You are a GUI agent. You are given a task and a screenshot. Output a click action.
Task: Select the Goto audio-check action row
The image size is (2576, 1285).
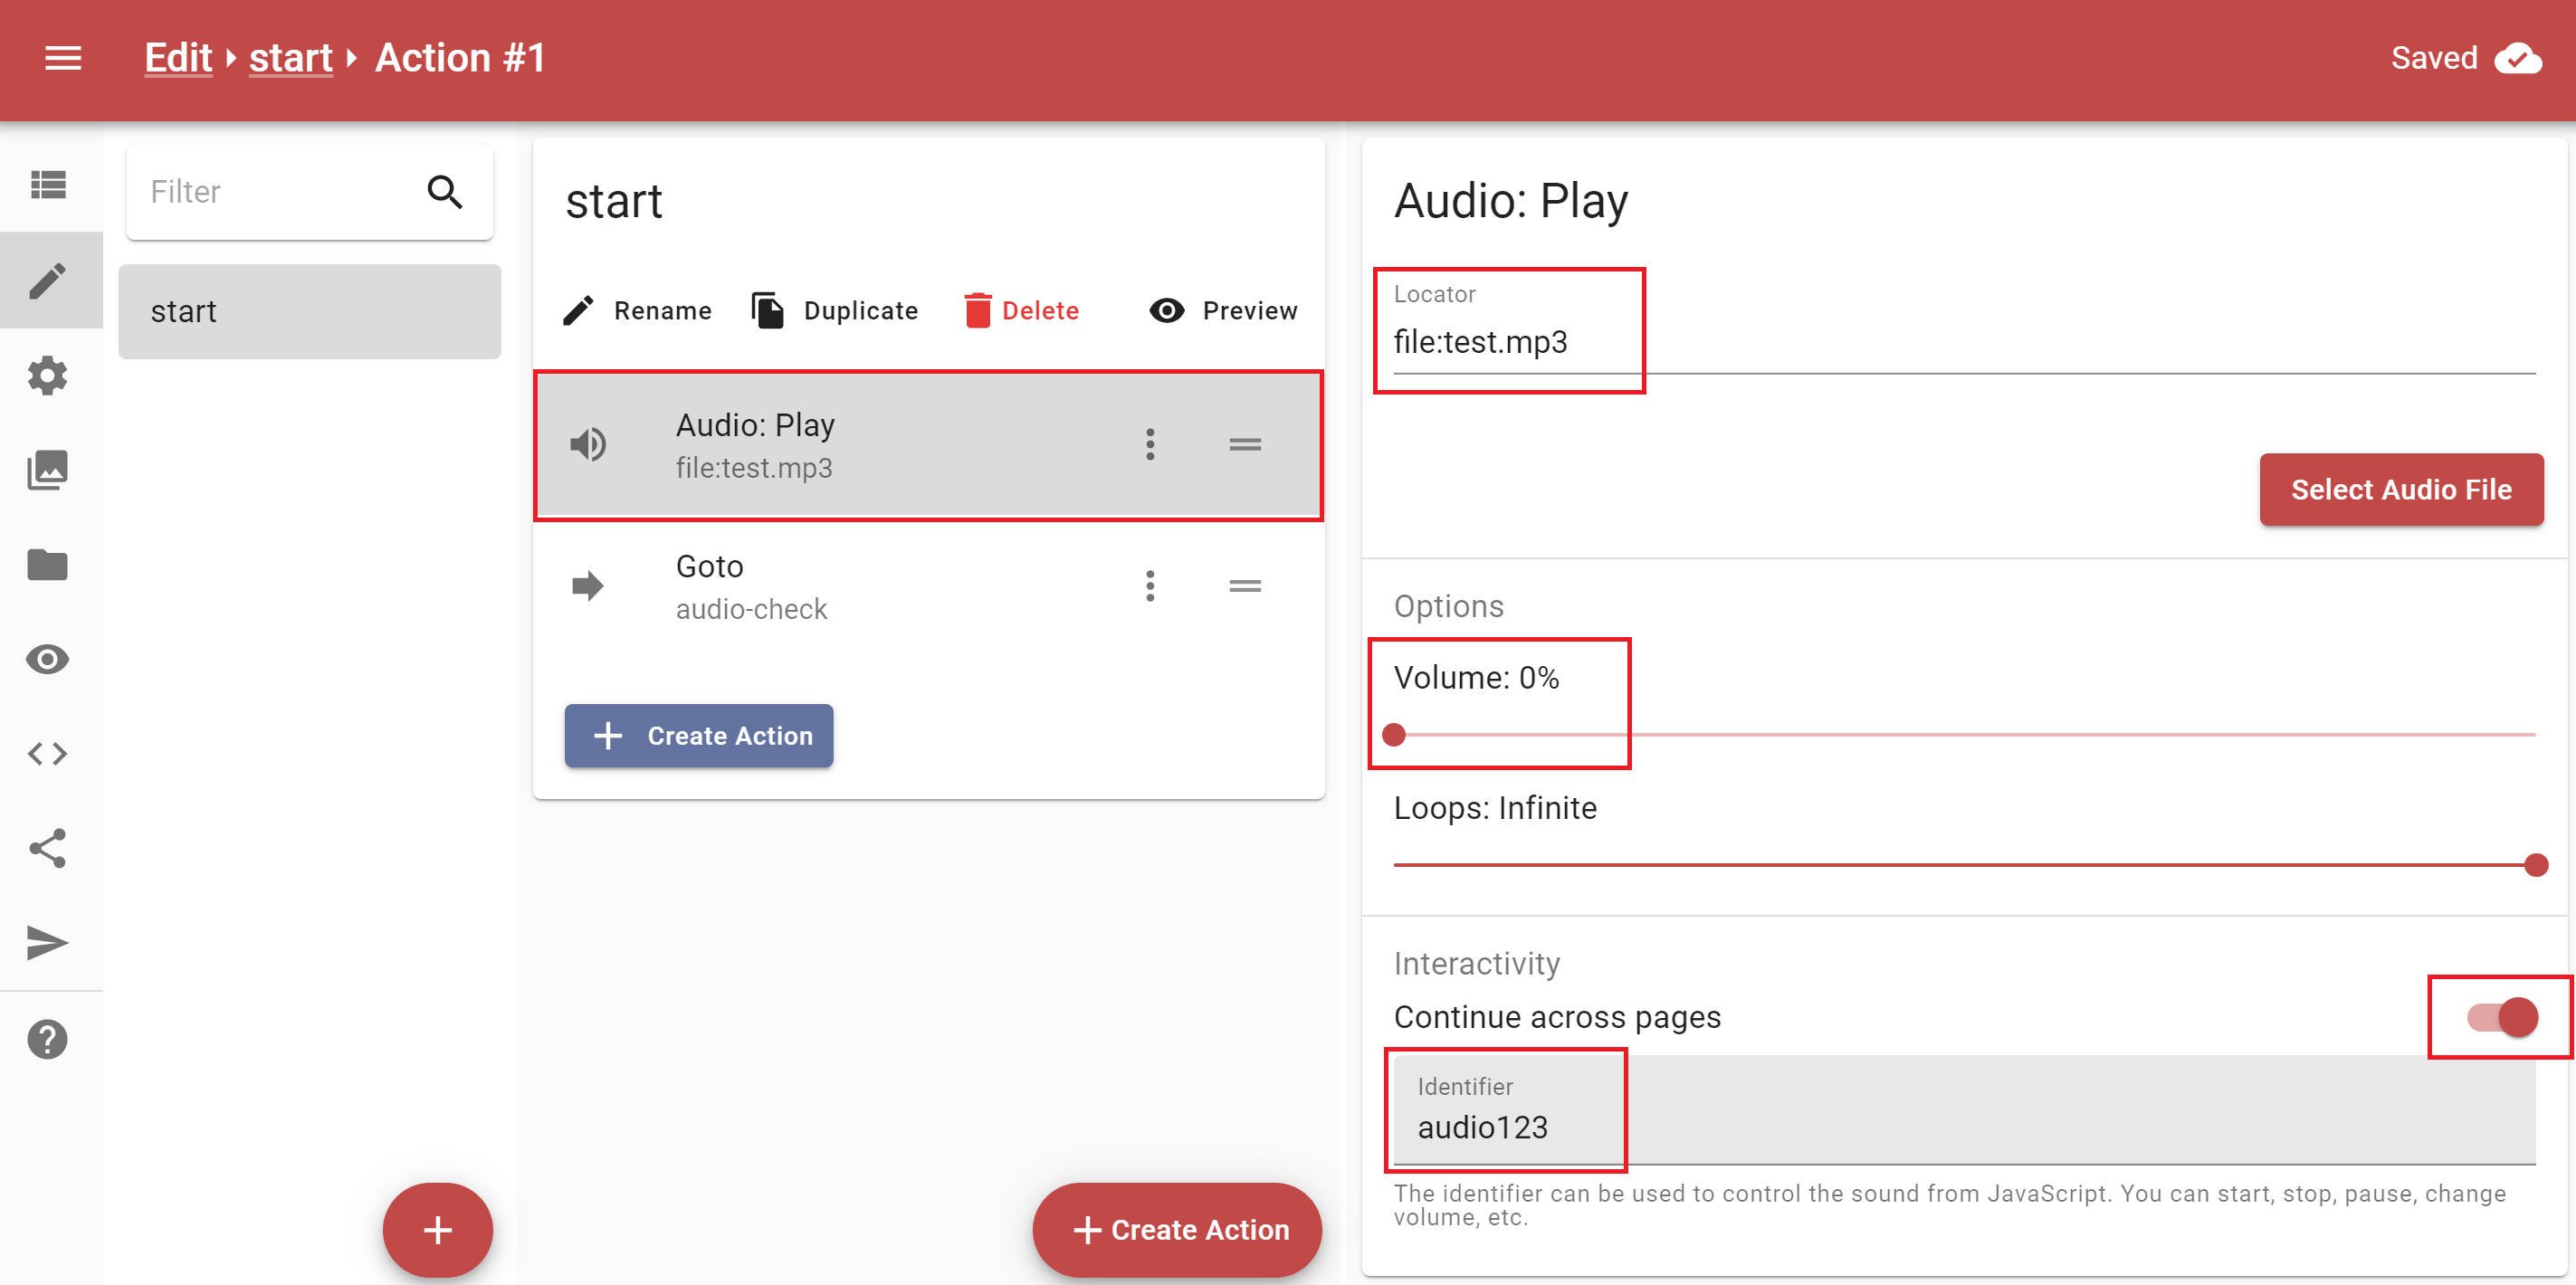[929, 587]
